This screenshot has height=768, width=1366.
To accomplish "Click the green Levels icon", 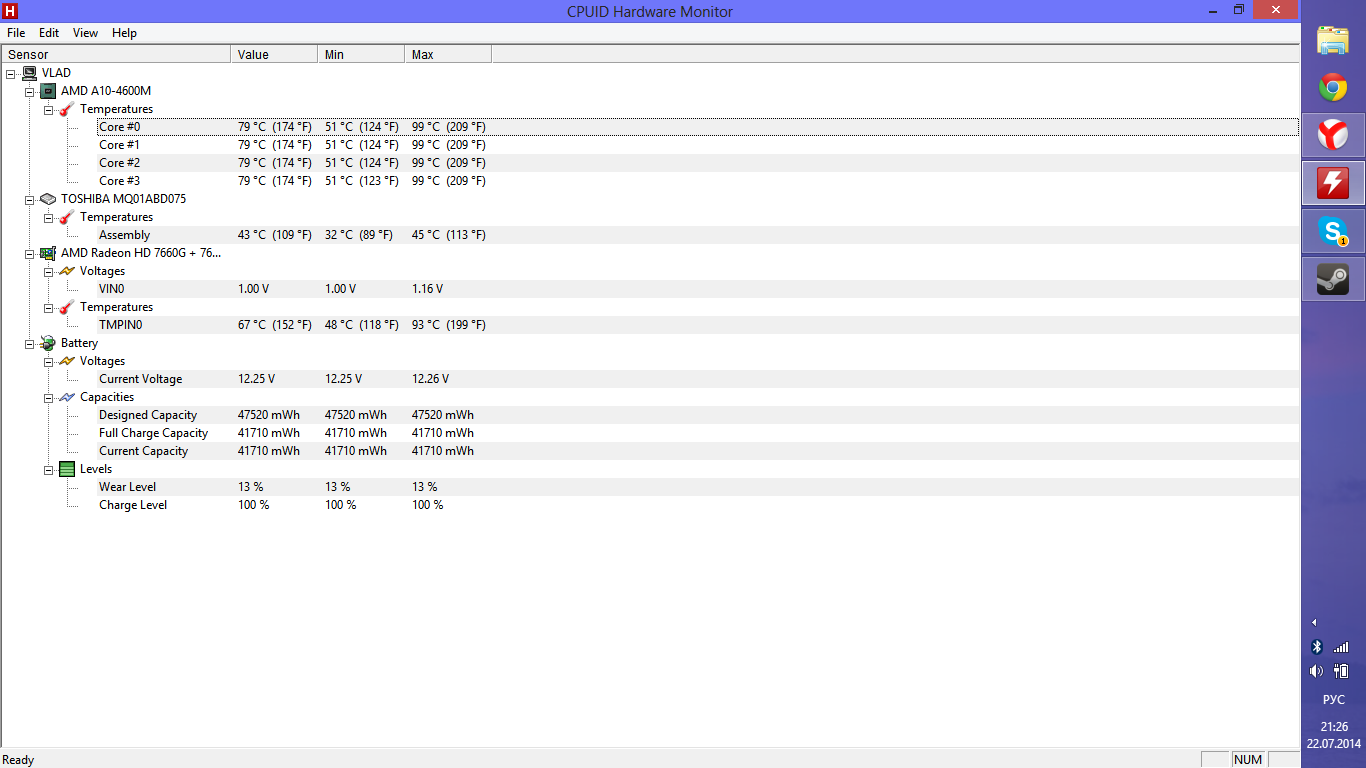I will [x=67, y=469].
